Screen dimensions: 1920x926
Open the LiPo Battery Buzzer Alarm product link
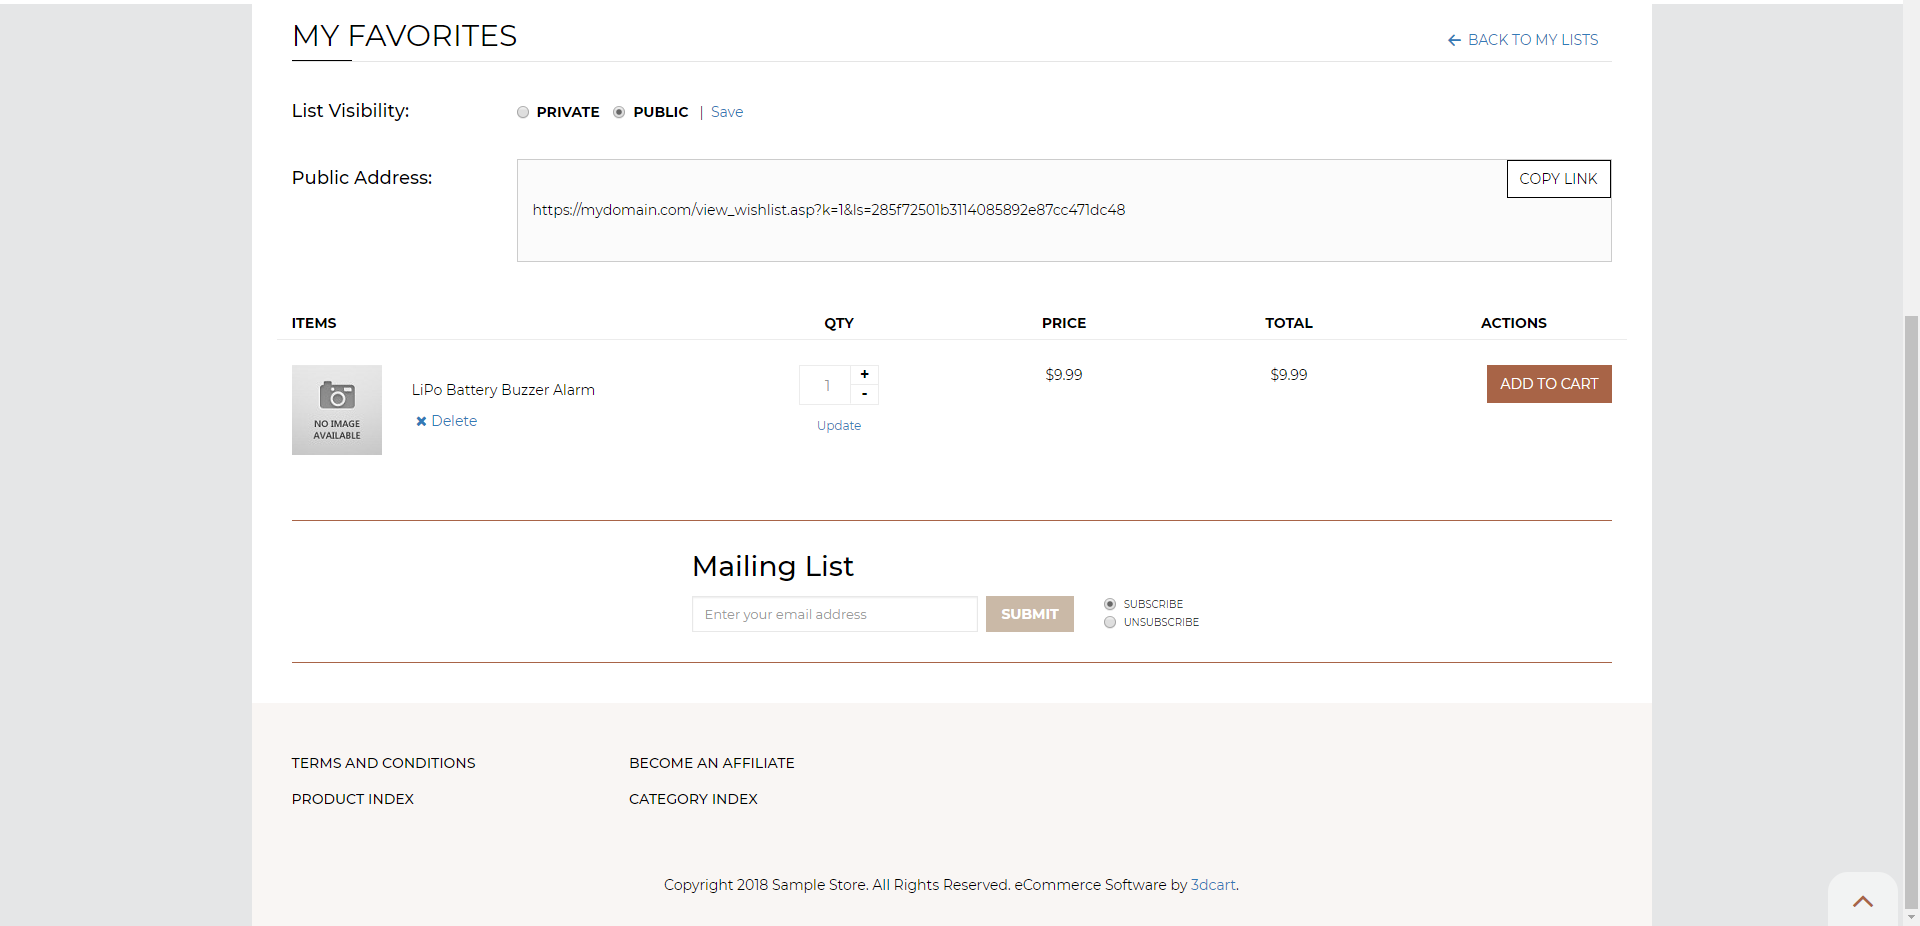[502, 390]
